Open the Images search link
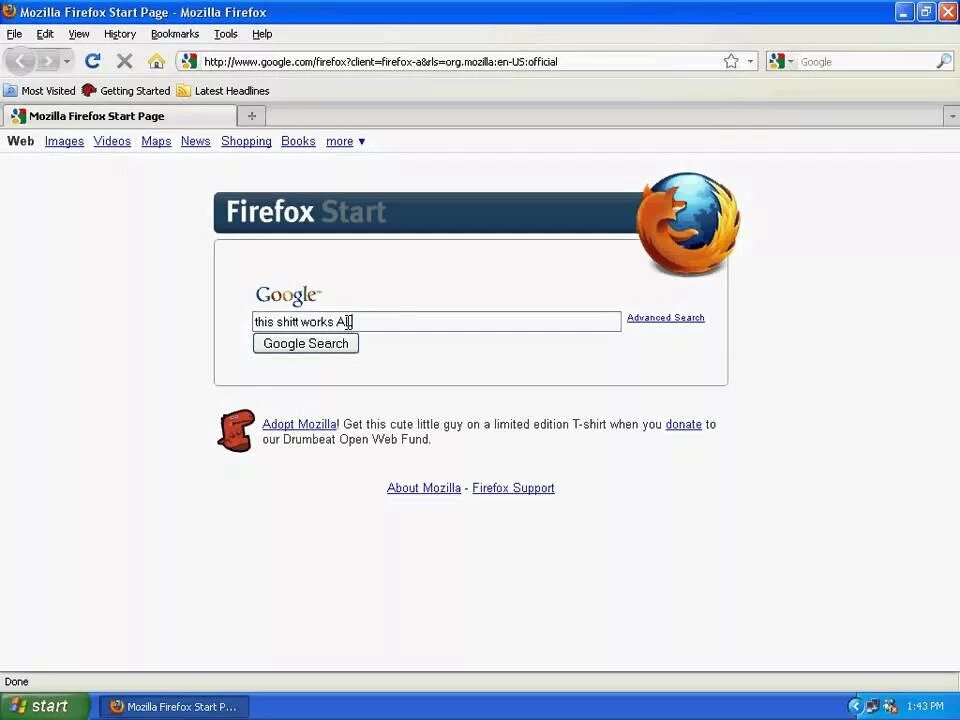The image size is (960, 720). [64, 141]
